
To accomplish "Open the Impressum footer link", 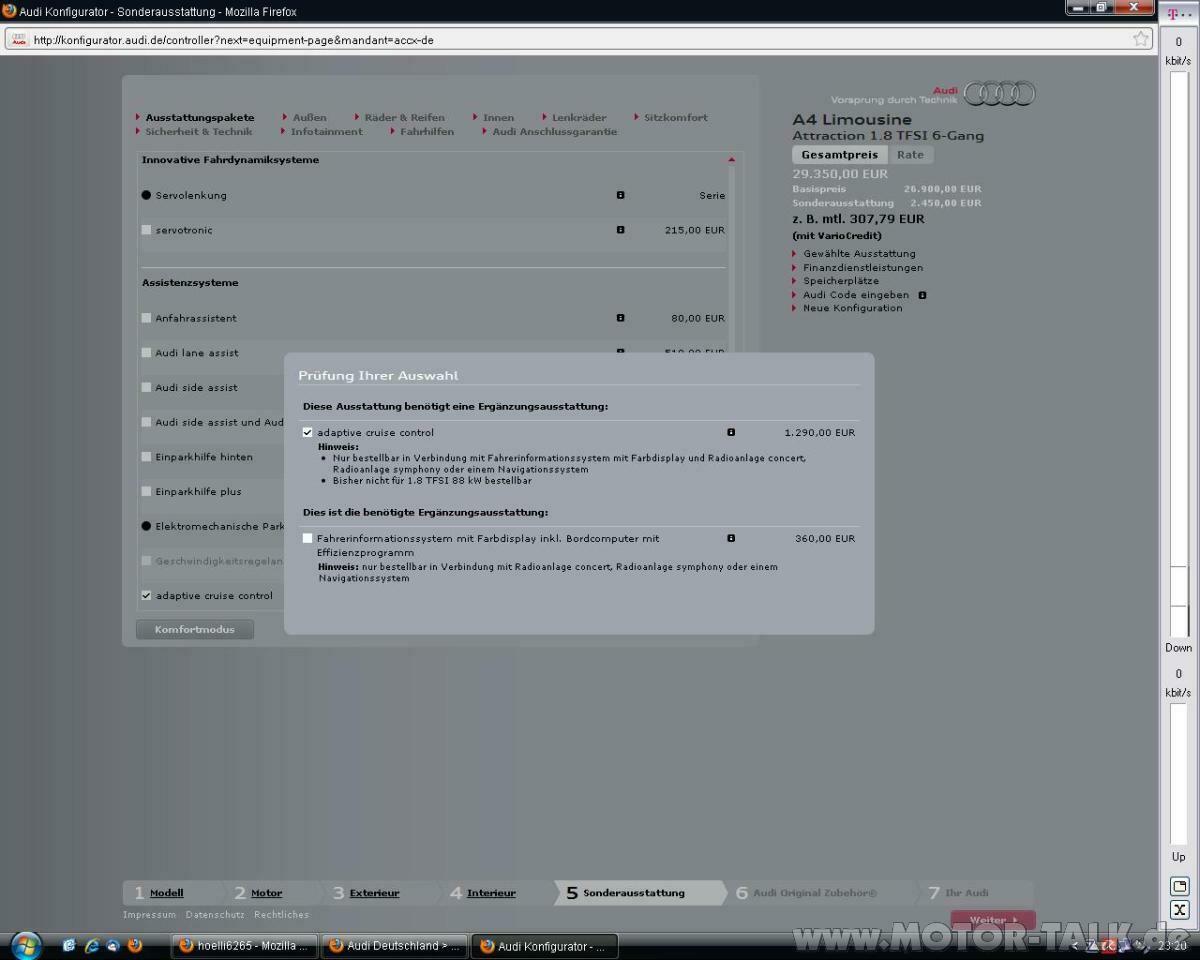I will pos(149,915).
